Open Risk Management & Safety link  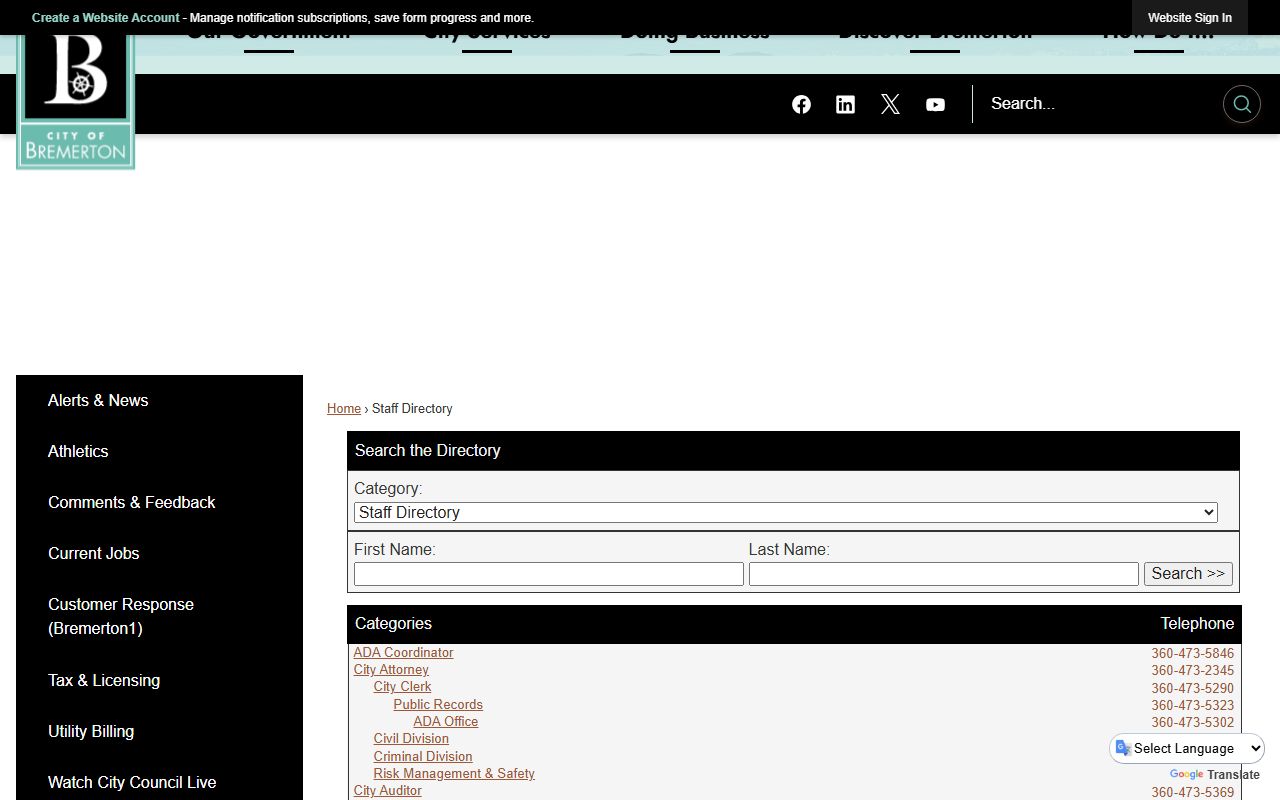(454, 774)
